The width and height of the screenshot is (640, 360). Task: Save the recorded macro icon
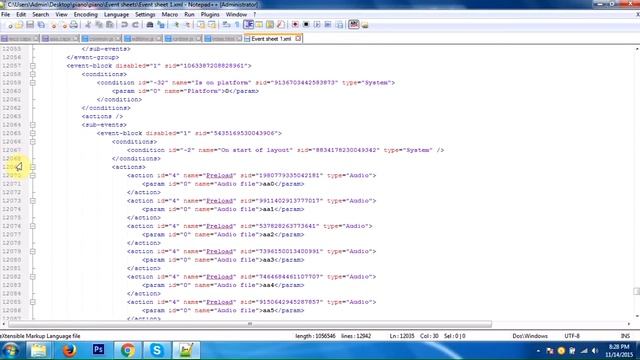tap(339, 25)
